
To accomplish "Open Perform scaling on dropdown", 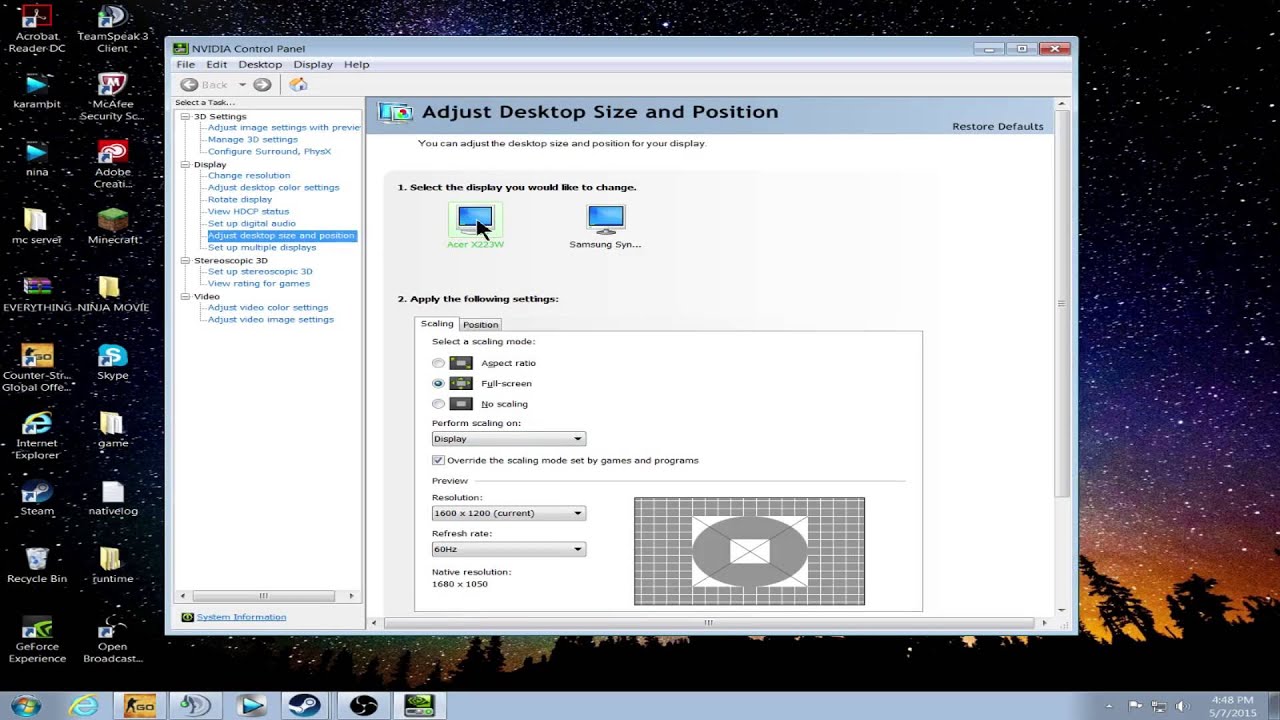I will pyautogui.click(x=509, y=439).
